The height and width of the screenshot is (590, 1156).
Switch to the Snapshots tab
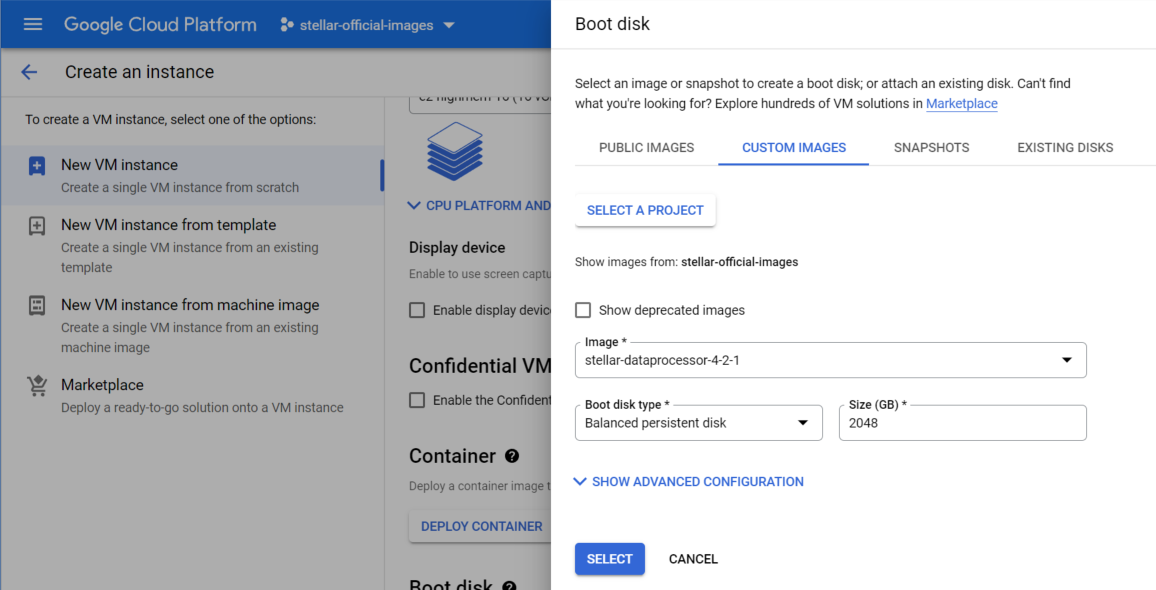click(x=931, y=147)
